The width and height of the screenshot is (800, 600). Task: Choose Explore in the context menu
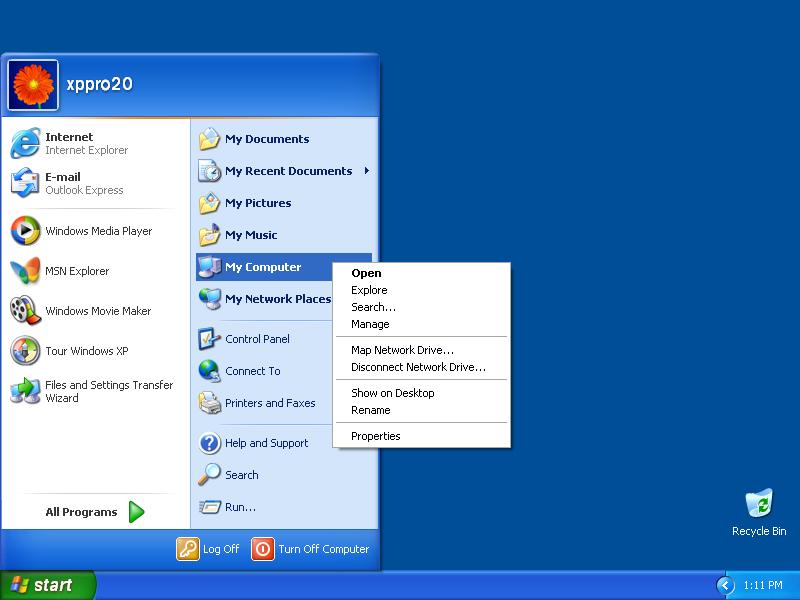pos(421,290)
